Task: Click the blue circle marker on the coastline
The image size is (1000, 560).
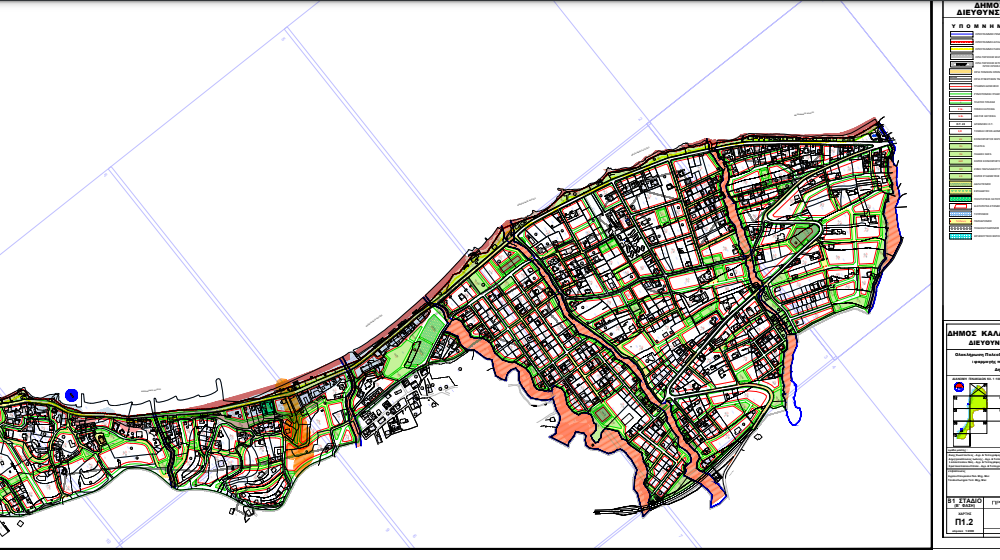Action: (71, 396)
